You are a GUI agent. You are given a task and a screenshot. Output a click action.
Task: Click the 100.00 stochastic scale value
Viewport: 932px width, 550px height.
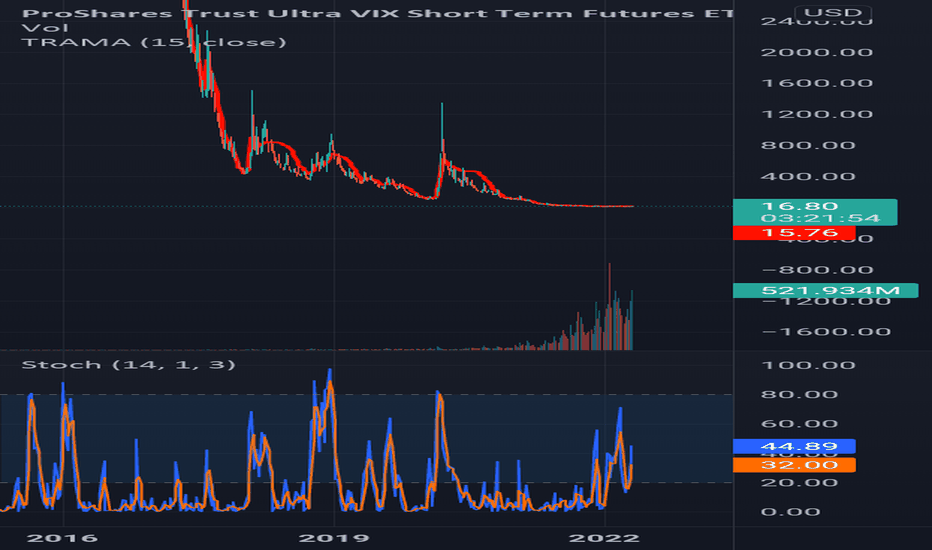(x=808, y=365)
